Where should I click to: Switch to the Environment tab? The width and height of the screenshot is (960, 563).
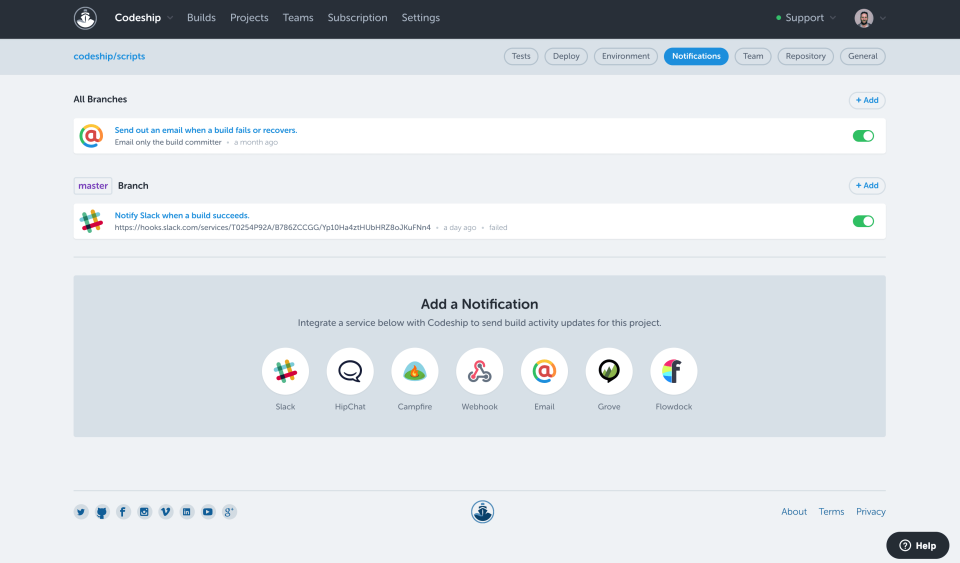[626, 56]
